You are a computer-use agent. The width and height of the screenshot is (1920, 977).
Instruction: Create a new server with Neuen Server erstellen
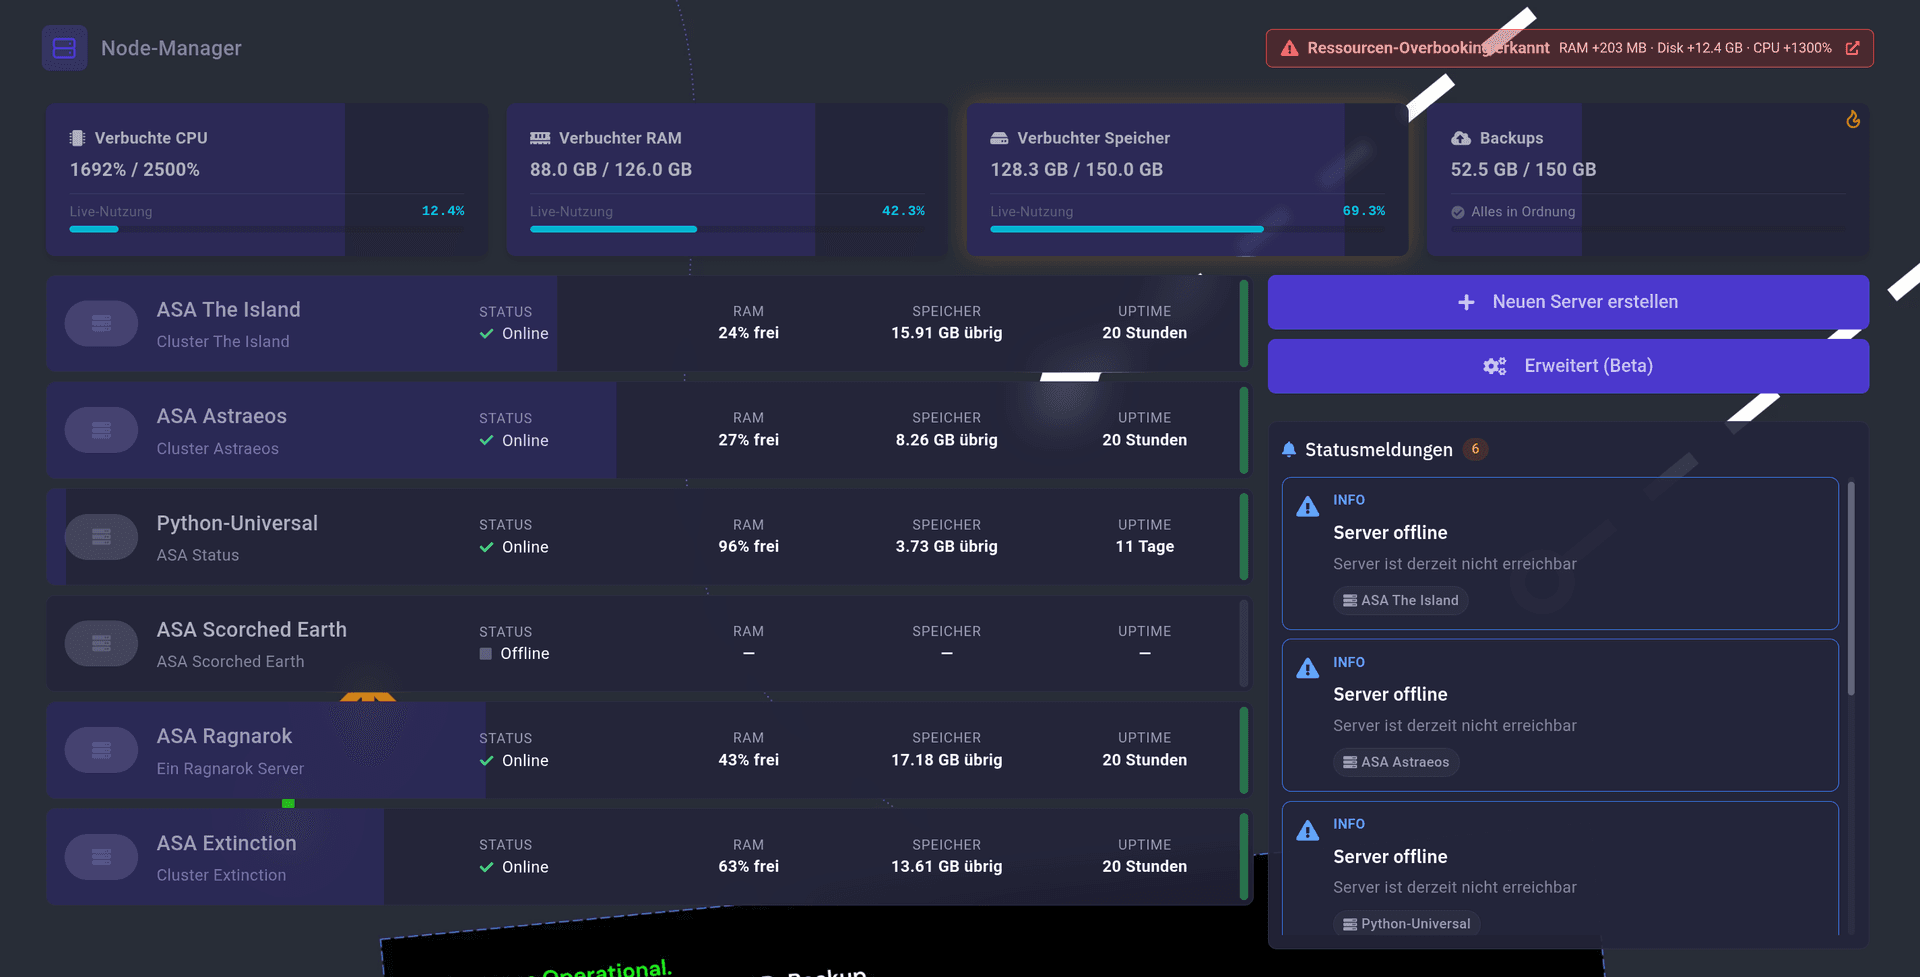(x=1568, y=302)
